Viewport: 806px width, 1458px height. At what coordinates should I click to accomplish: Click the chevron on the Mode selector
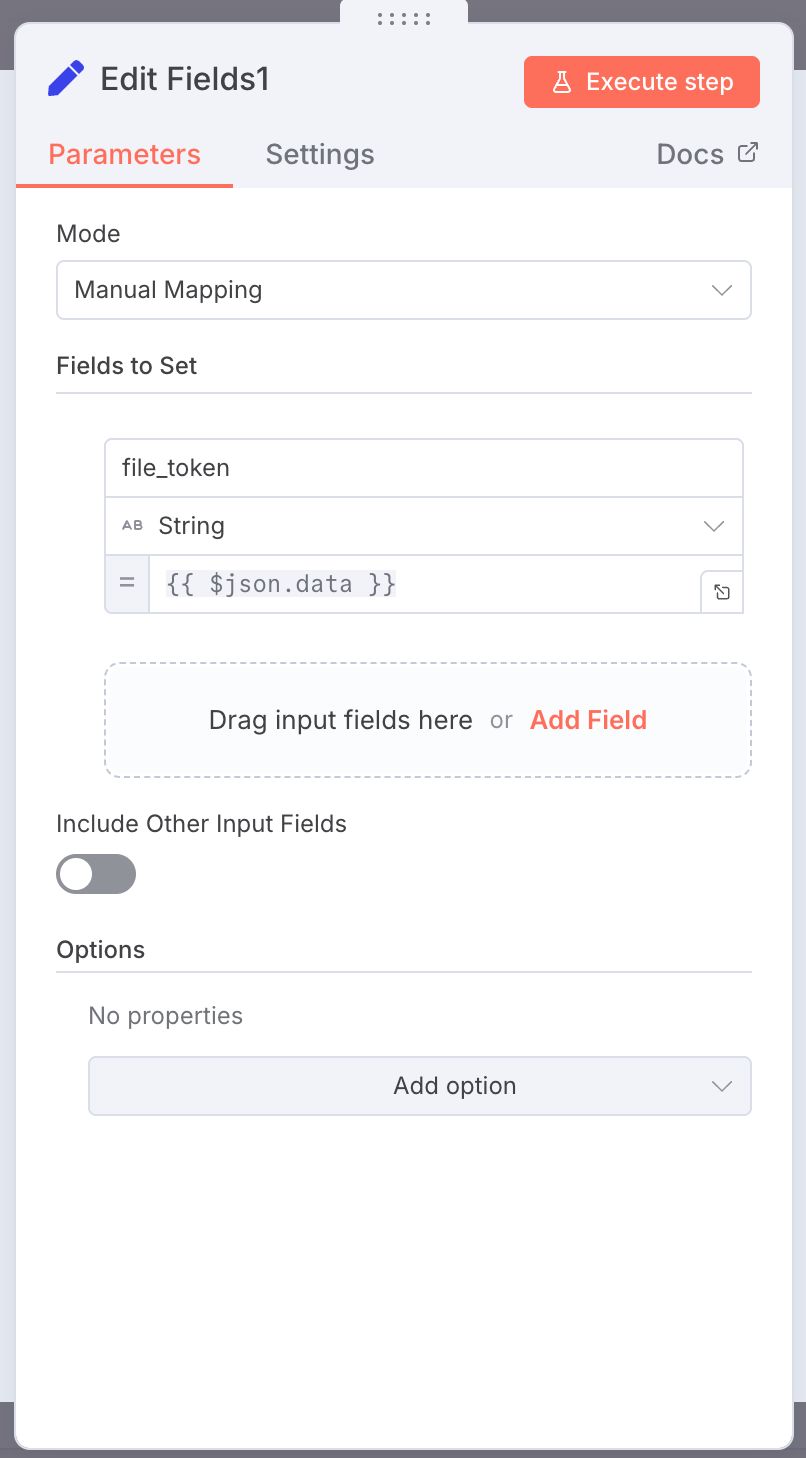click(x=721, y=290)
